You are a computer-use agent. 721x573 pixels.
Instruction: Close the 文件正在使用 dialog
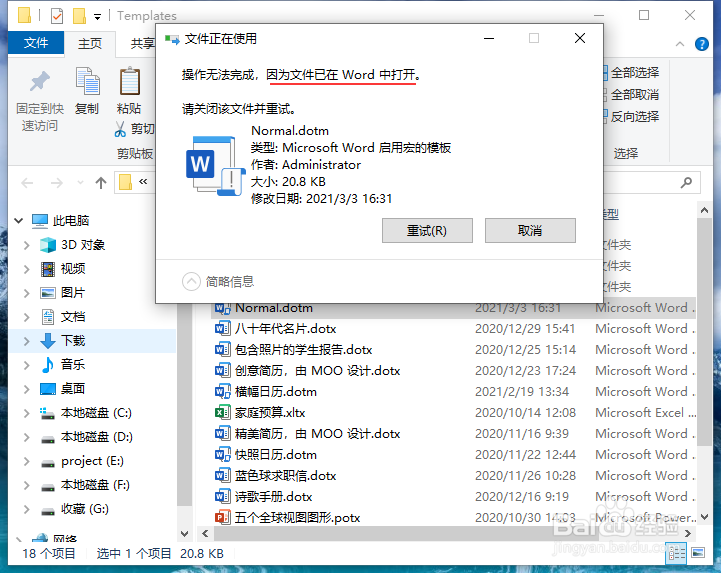click(580, 38)
